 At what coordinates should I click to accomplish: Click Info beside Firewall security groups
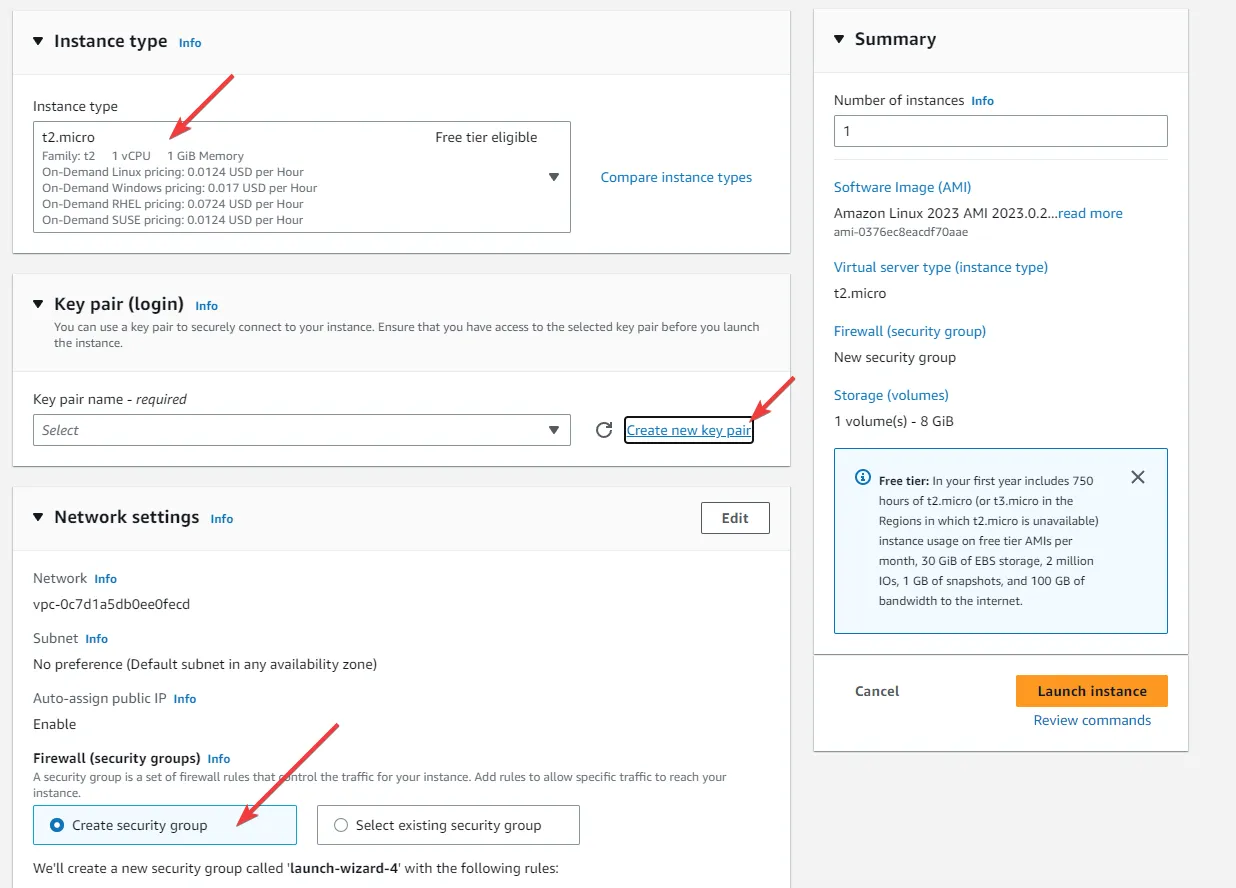(x=218, y=758)
